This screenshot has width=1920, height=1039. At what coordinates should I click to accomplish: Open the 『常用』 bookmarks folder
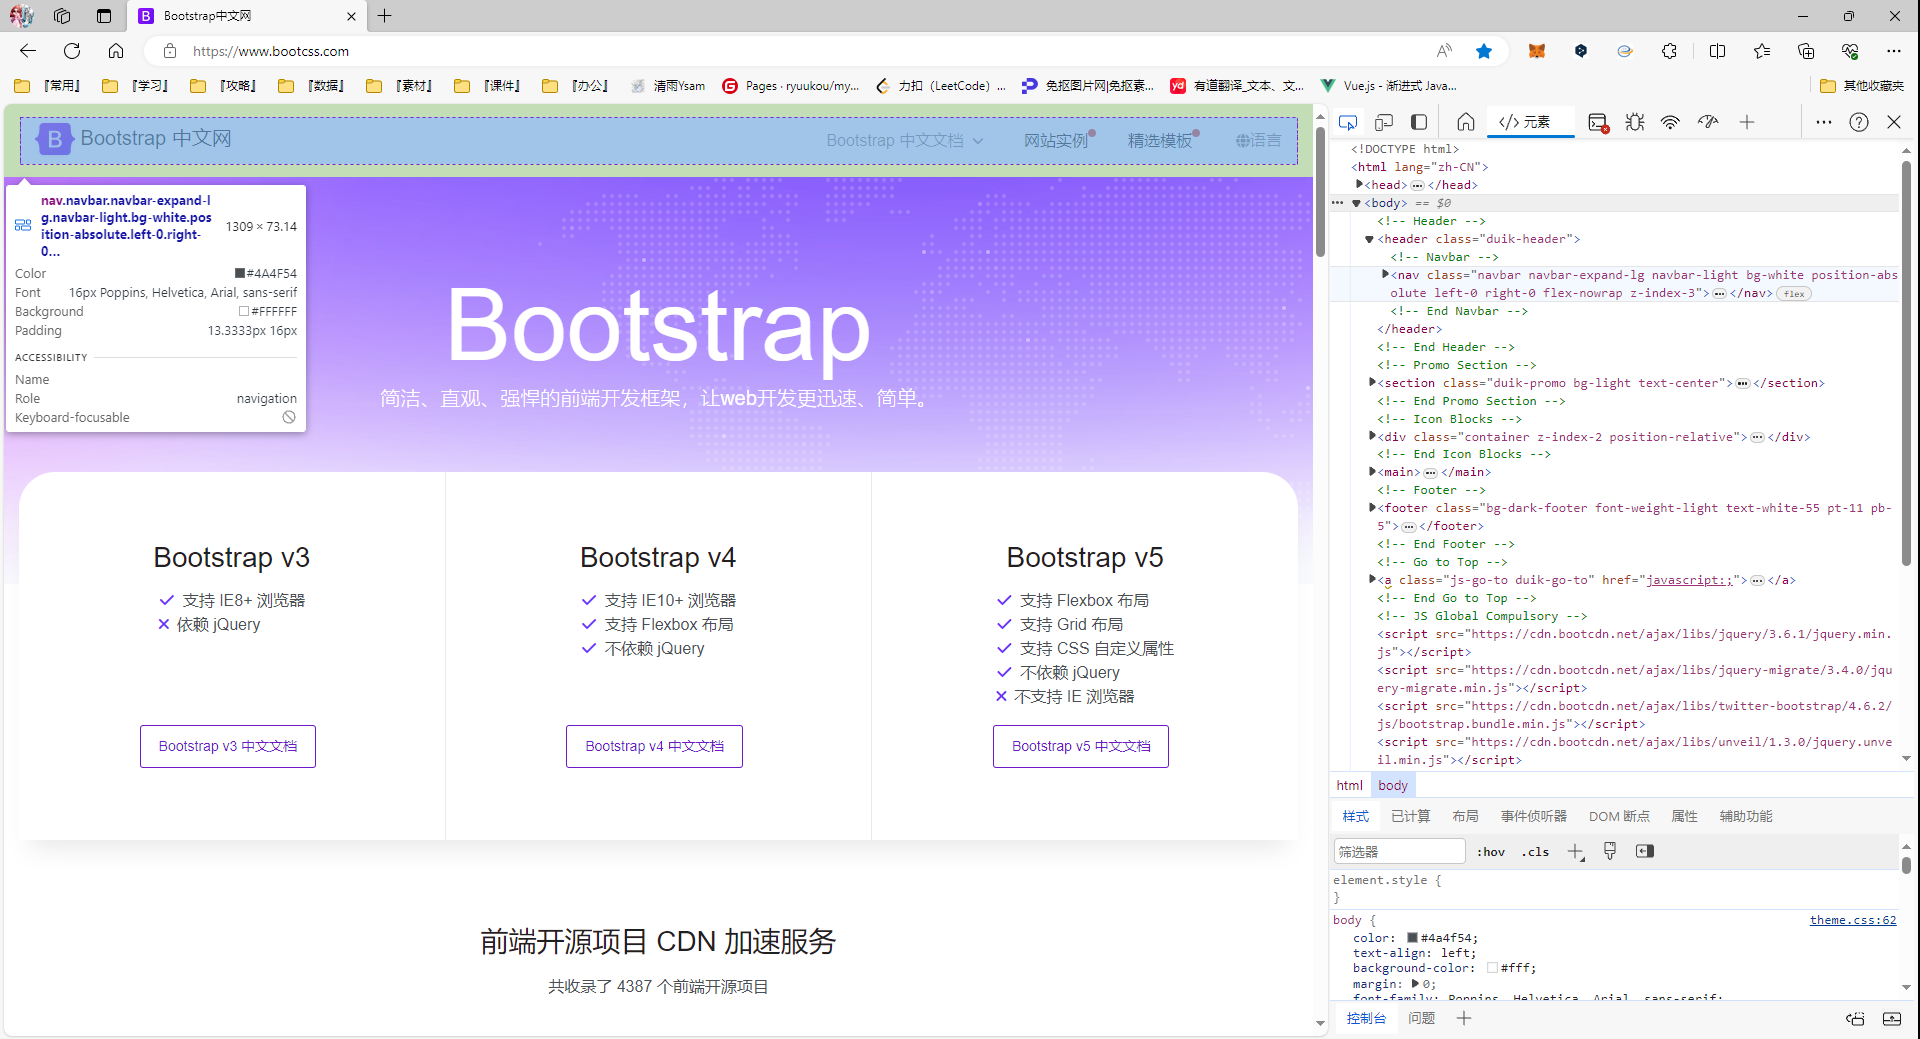[48, 86]
